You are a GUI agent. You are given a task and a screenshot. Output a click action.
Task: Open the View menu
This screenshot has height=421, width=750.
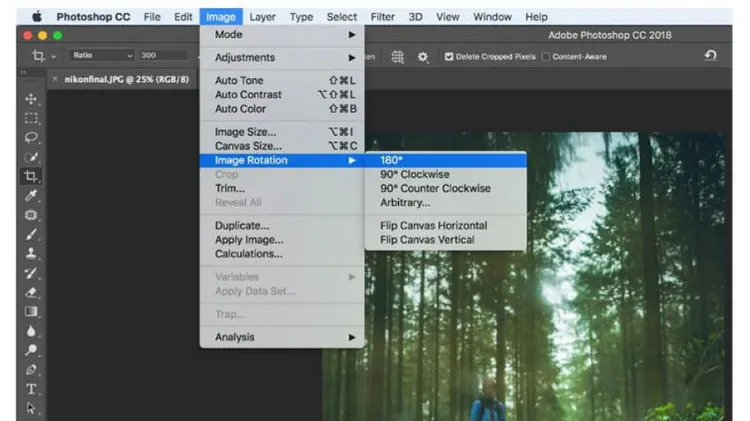coord(448,17)
